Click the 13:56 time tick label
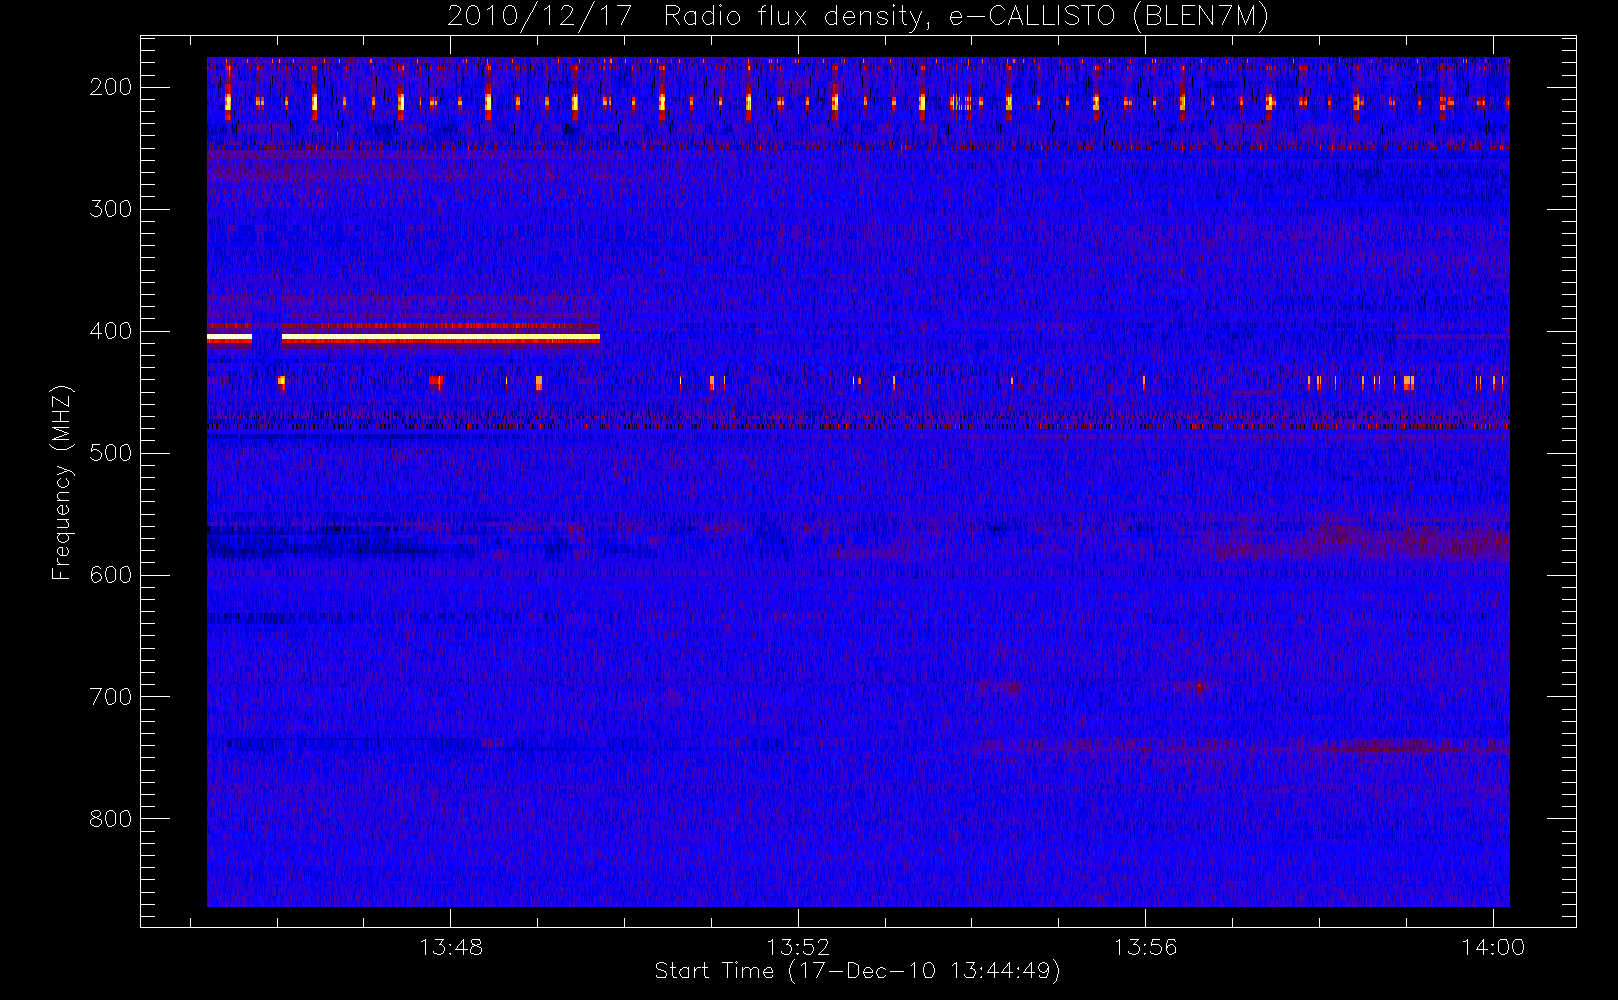The image size is (1618, 1000). pos(1145,947)
